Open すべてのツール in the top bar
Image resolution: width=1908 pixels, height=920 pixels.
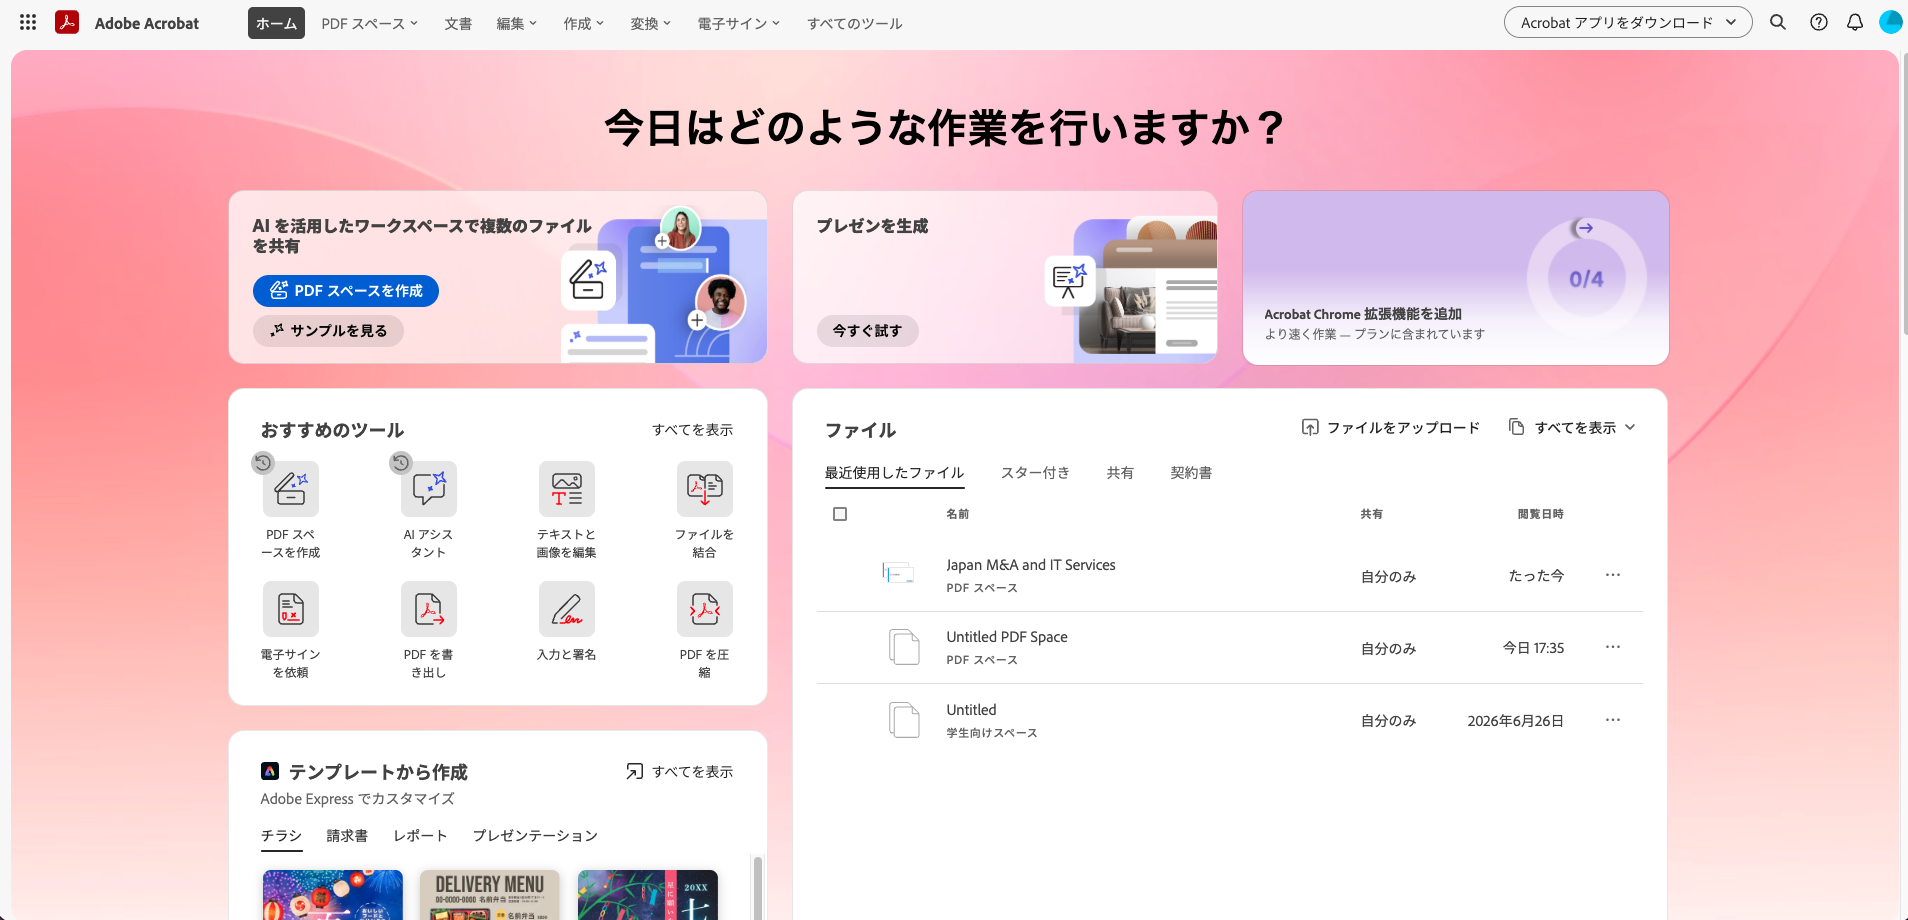855,23
